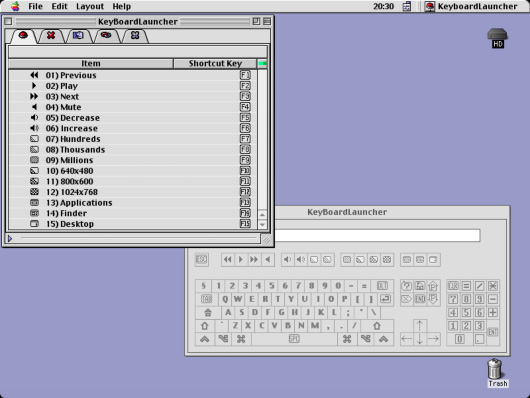Click the resolution icon beside 11) 800x600
This screenshot has width=530, height=398.
click(x=34, y=181)
